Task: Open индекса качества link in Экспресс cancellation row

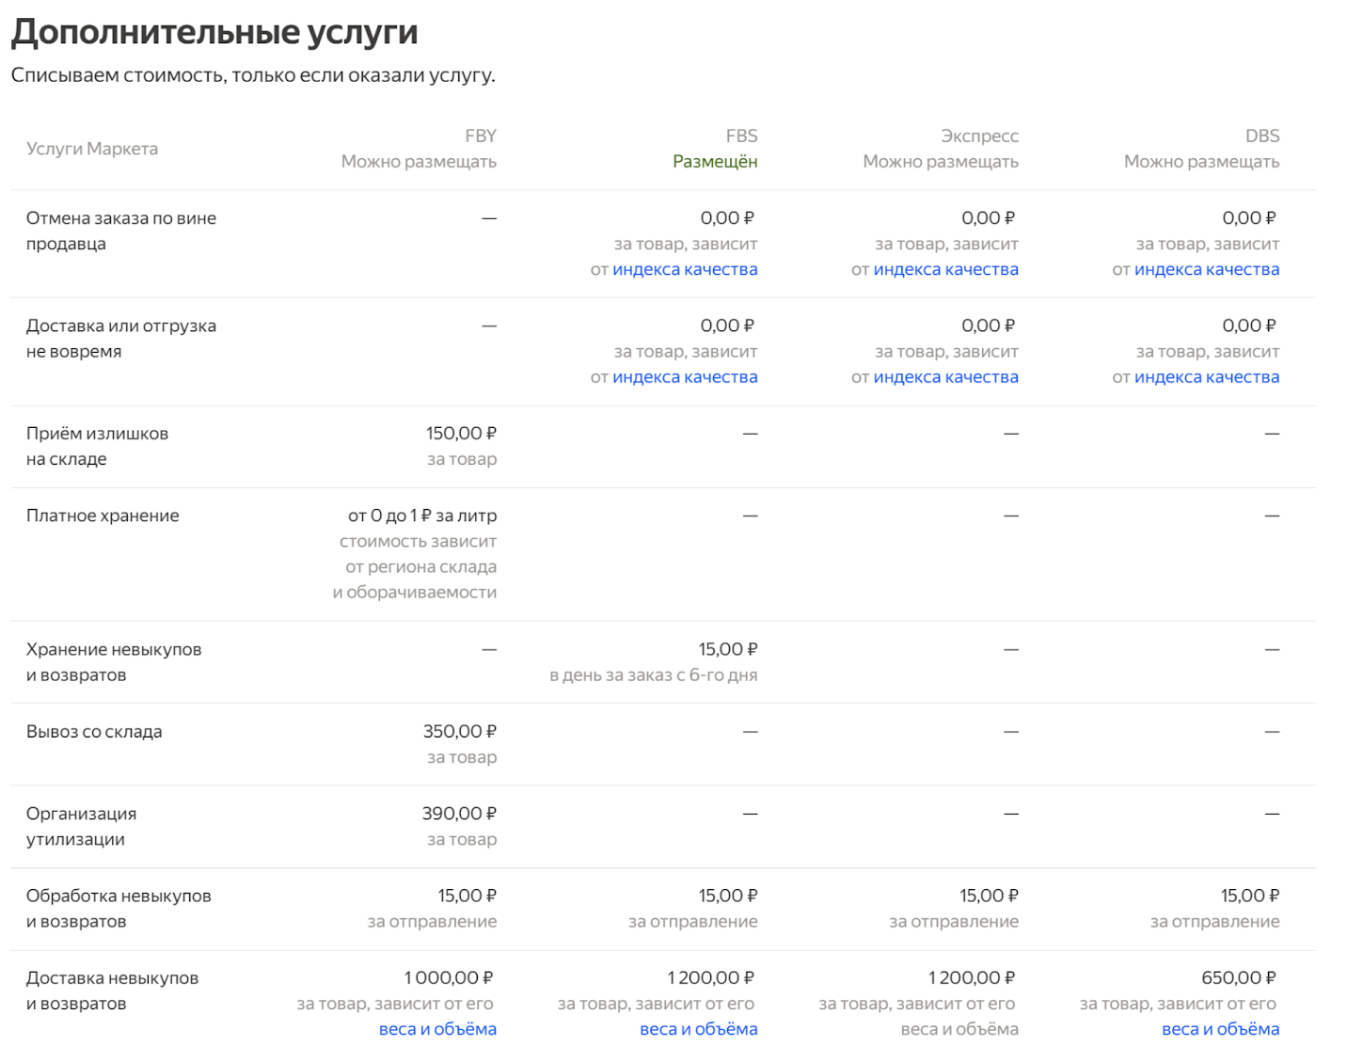Action: 946,269
